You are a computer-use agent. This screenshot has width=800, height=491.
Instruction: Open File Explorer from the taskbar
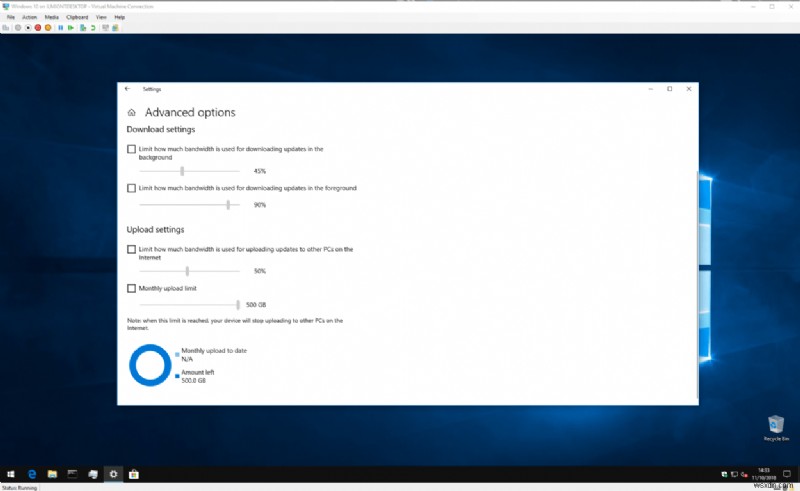pyautogui.click(x=52, y=474)
